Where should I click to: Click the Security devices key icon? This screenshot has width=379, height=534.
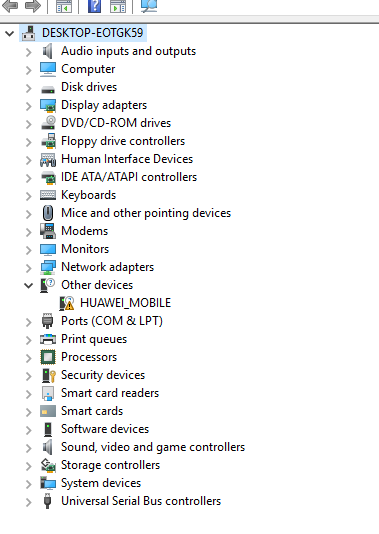[x=48, y=375]
